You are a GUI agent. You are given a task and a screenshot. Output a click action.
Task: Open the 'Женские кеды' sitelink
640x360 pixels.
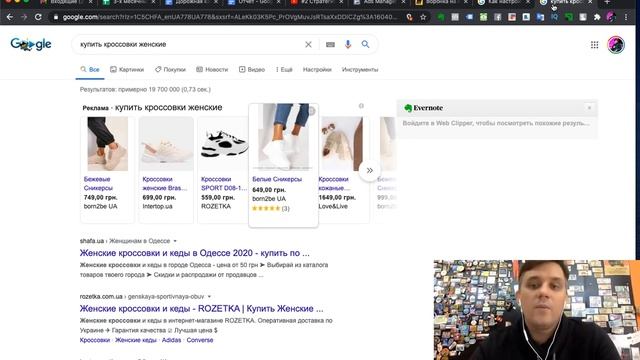coord(136,340)
